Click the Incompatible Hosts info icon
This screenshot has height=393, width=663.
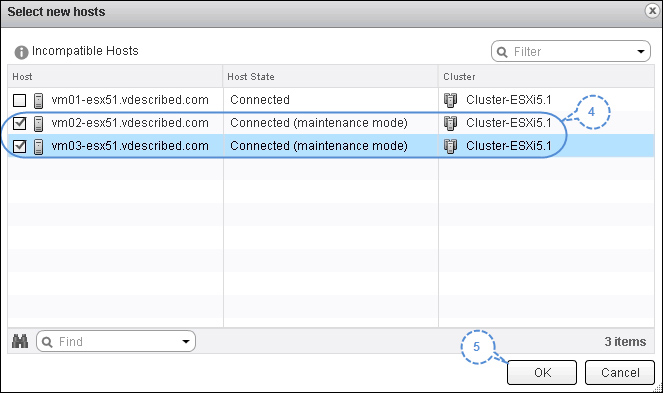21,52
